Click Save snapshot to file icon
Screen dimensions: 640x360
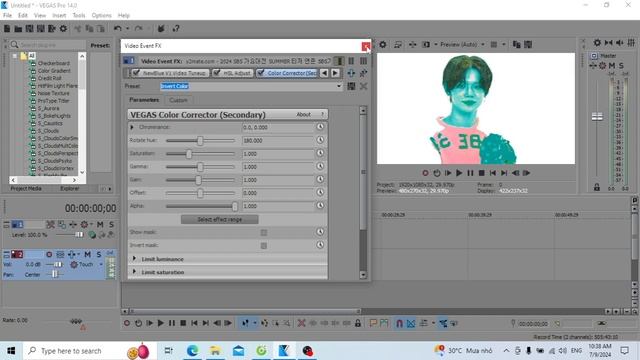(x=528, y=44)
